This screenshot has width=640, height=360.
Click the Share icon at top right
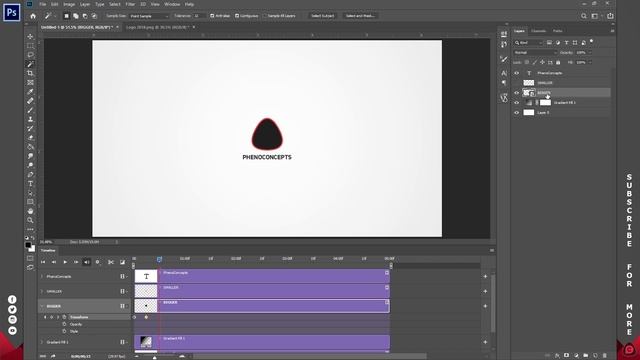point(610,16)
